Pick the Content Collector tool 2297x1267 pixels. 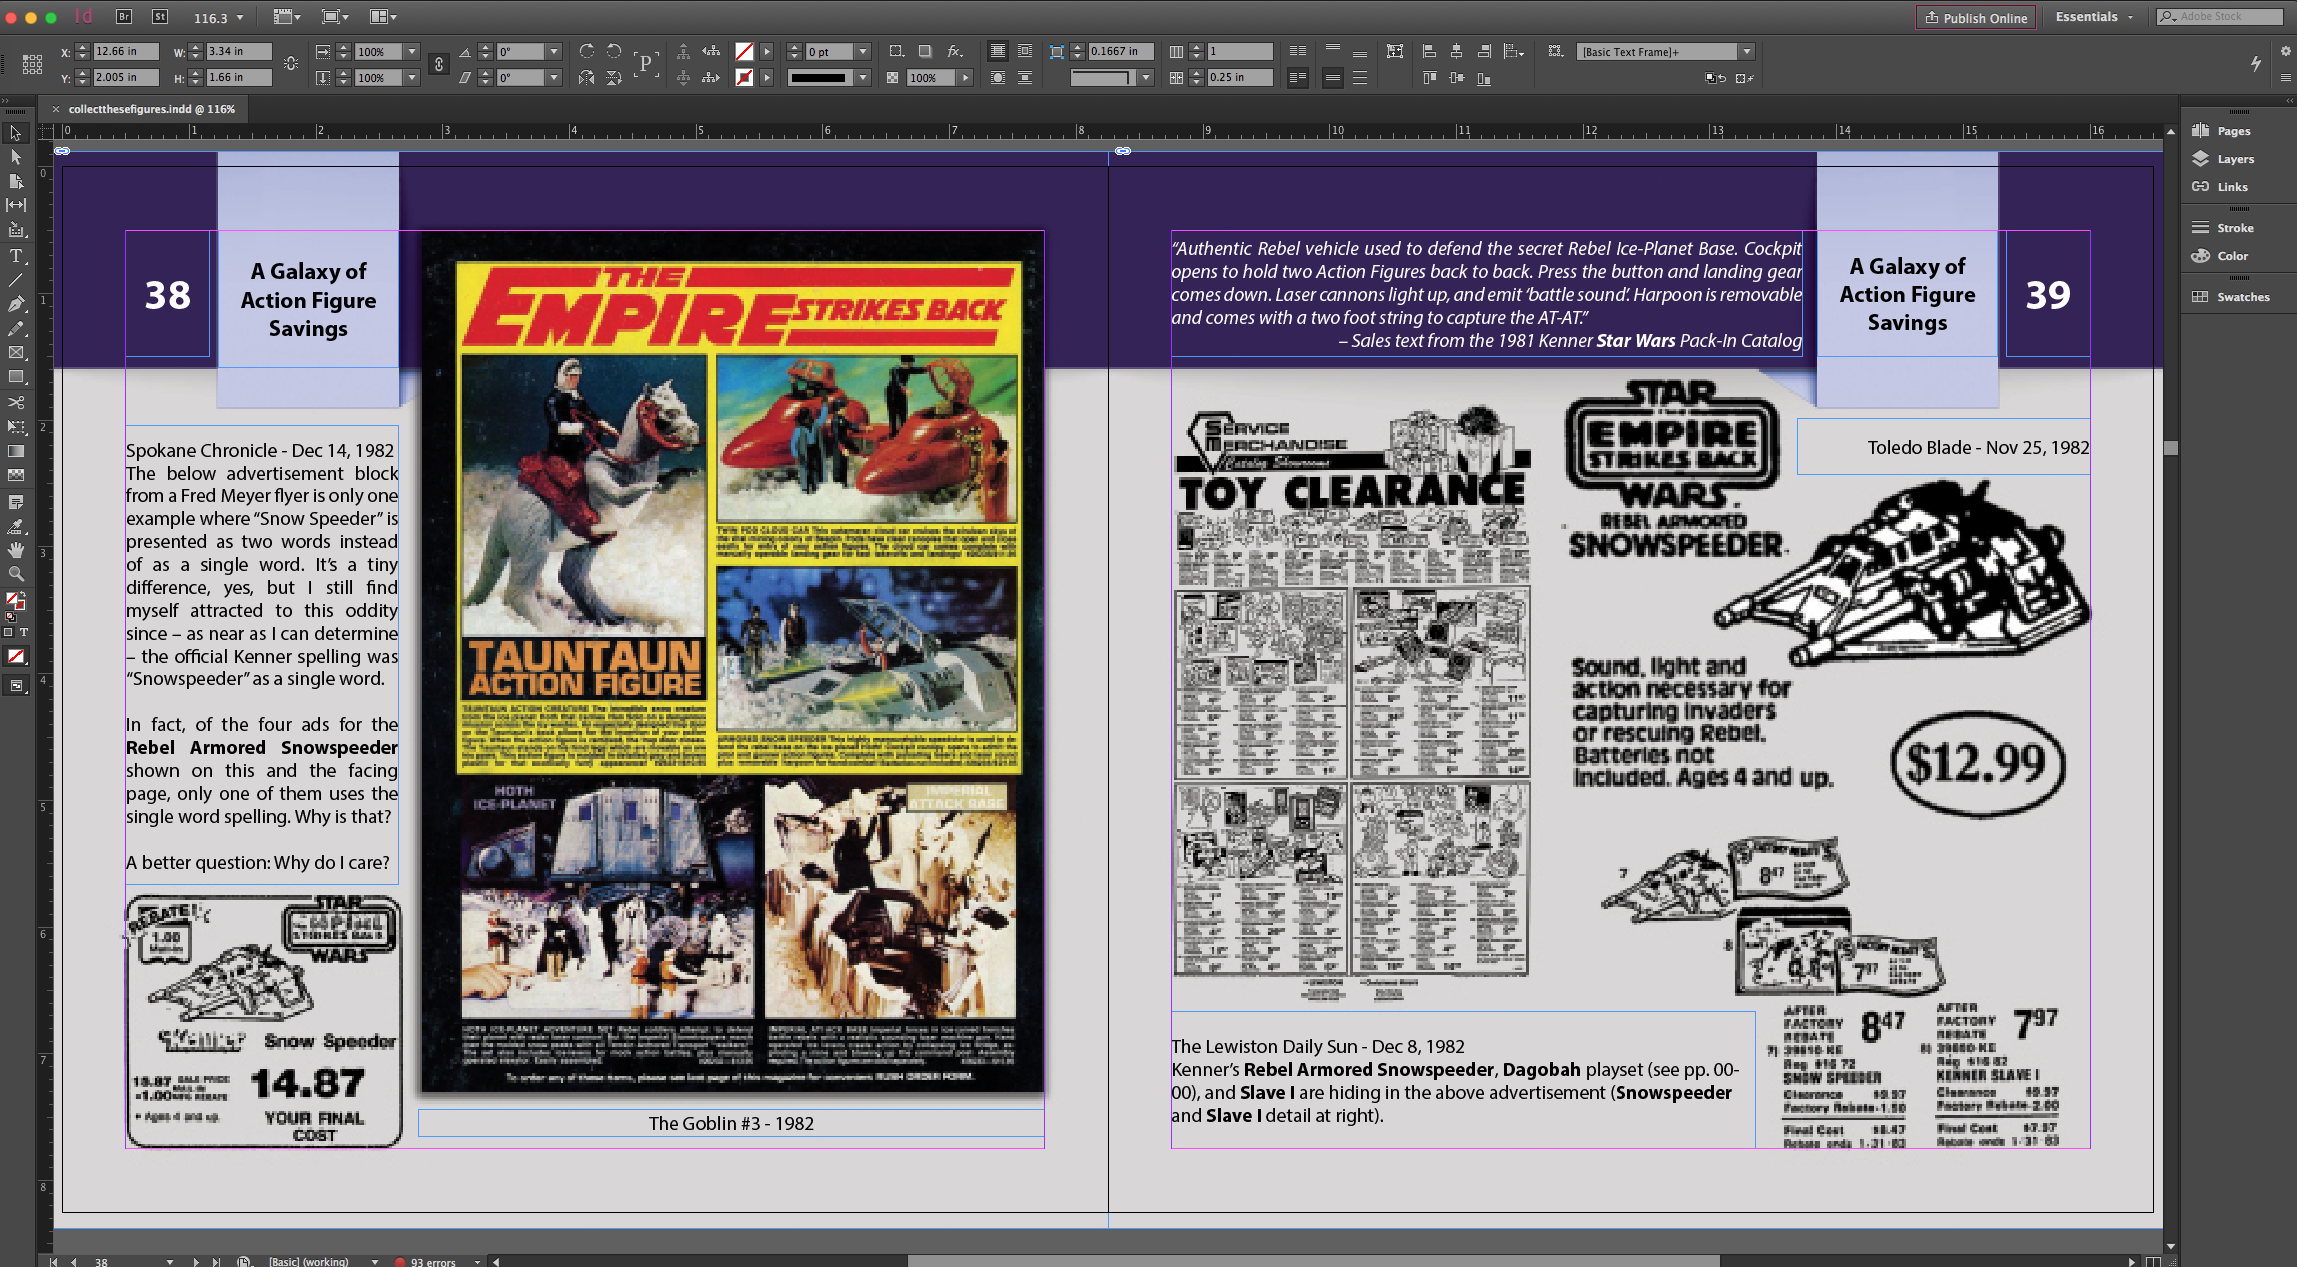[15, 230]
